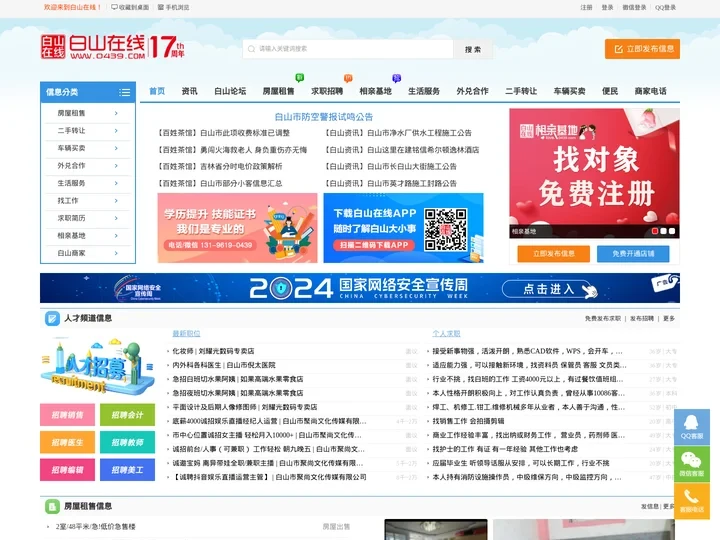Click the 最新职位 heading link

point(186,333)
